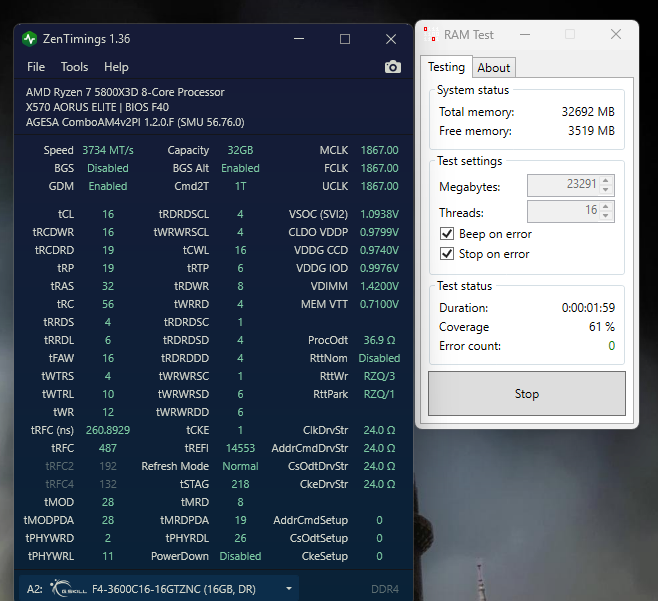Click the FCLK value 1867.00
658x601 pixels.
tap(379, 168)
